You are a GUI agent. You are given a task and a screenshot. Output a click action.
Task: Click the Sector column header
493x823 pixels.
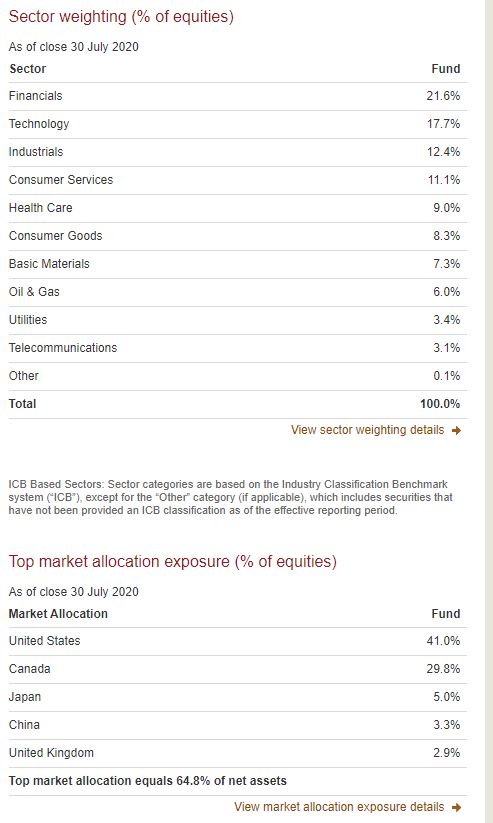(28, 69)
